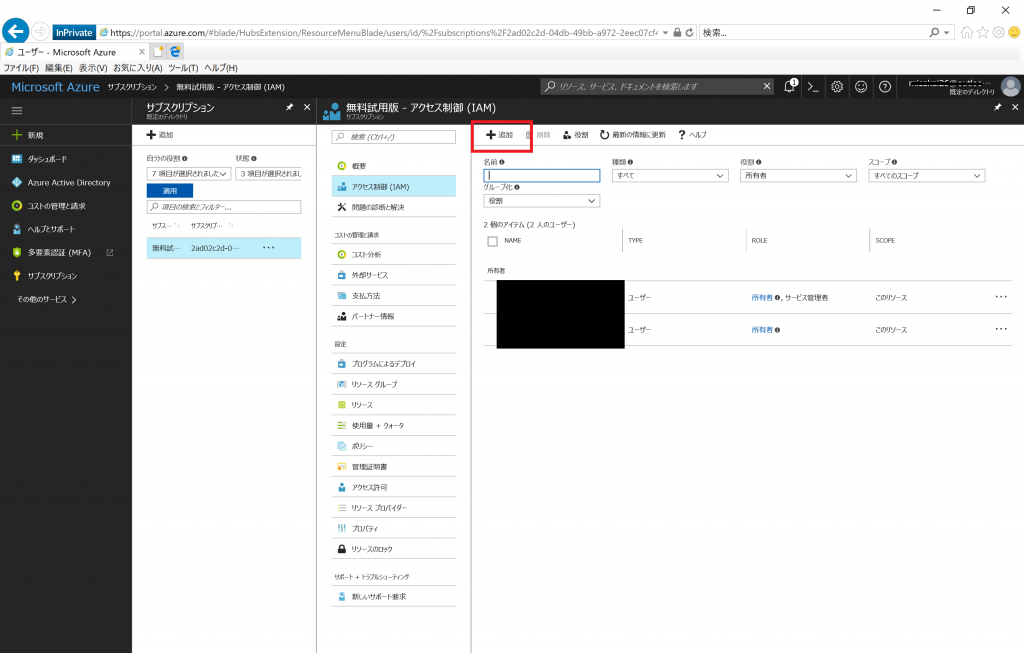Open 概要 in the resource menu

coord(394,166)
